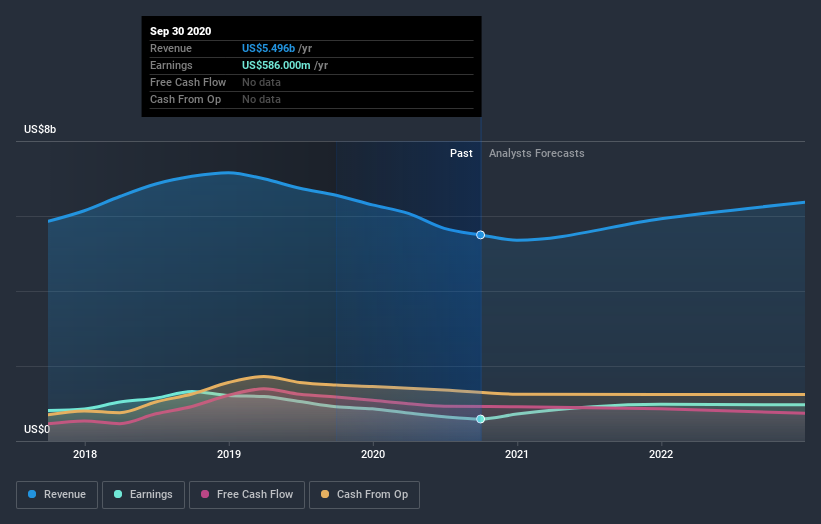Click the US$8b y-axis label
The width and height of the screenshot is (821, 524).
[x=40, y=129]
